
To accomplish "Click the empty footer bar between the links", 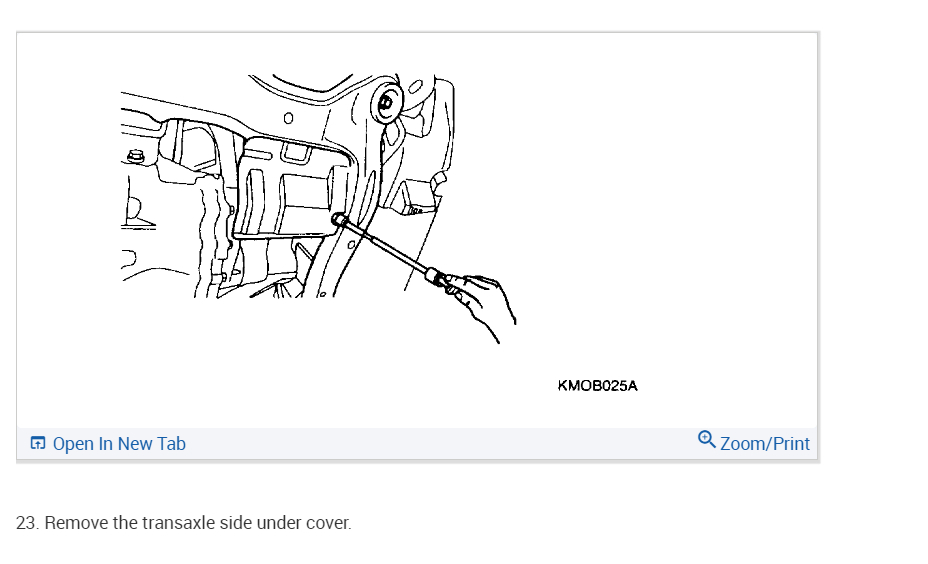I will coord(441,443).
